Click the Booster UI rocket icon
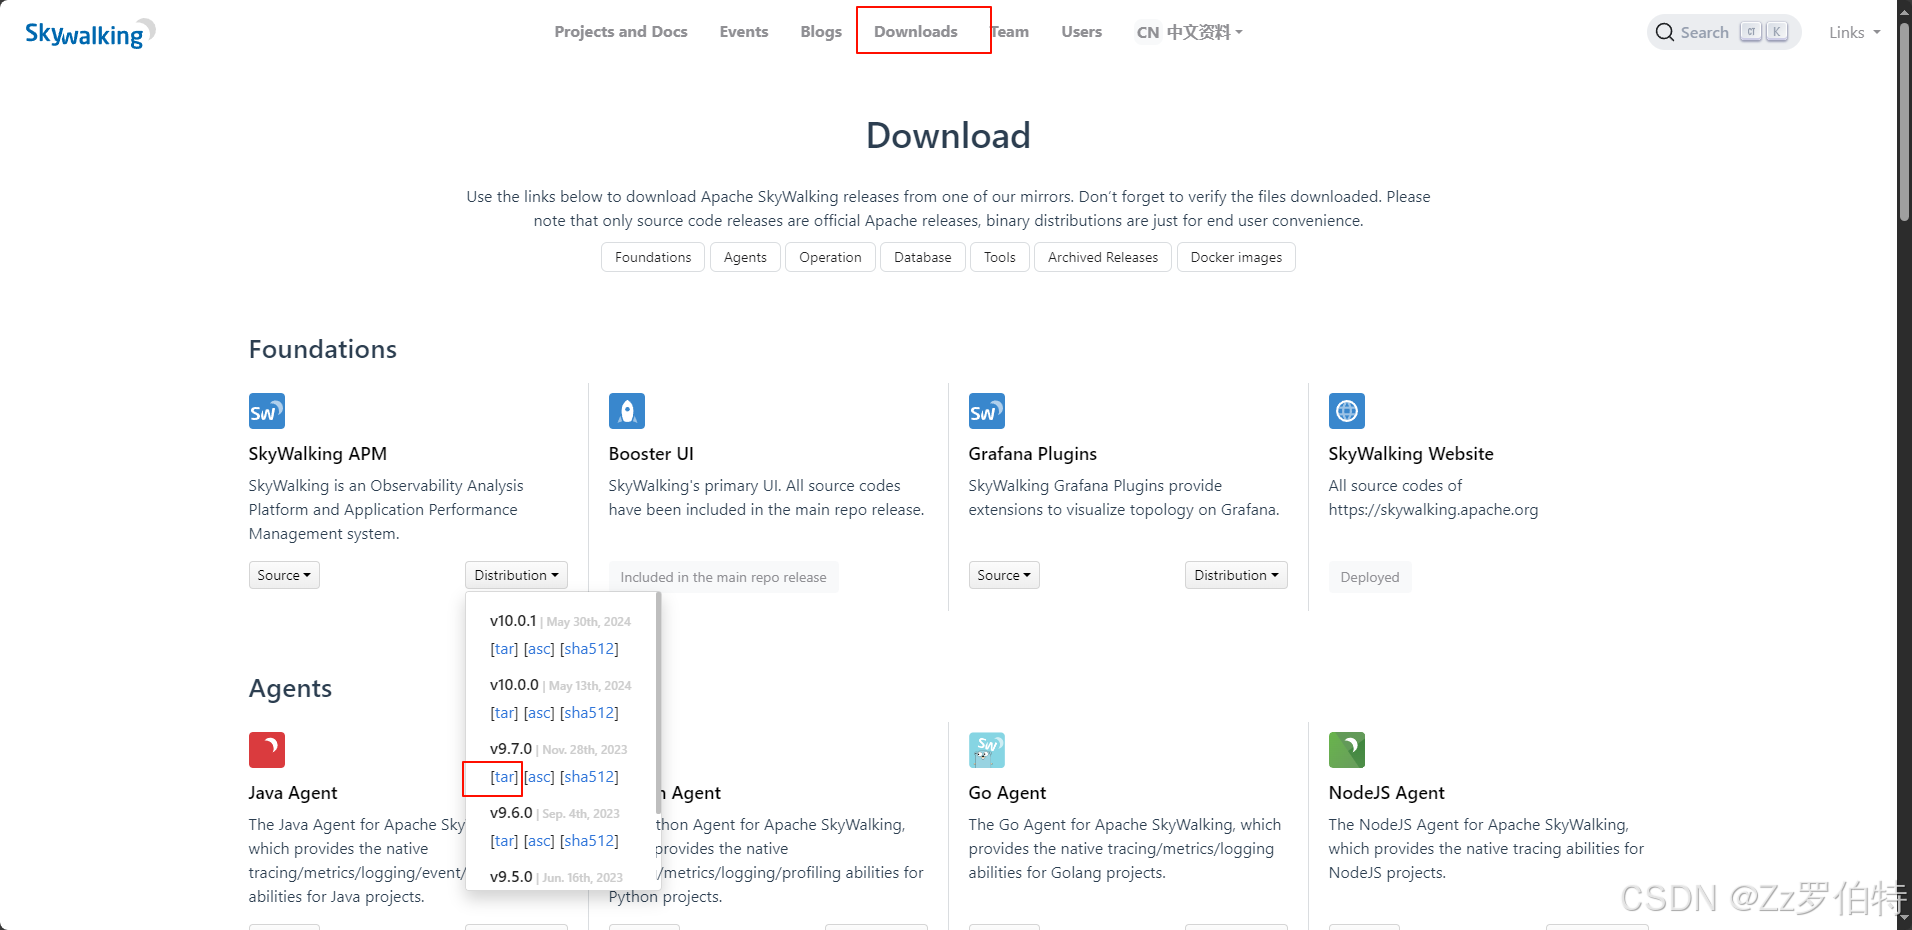 click(627, 411)
